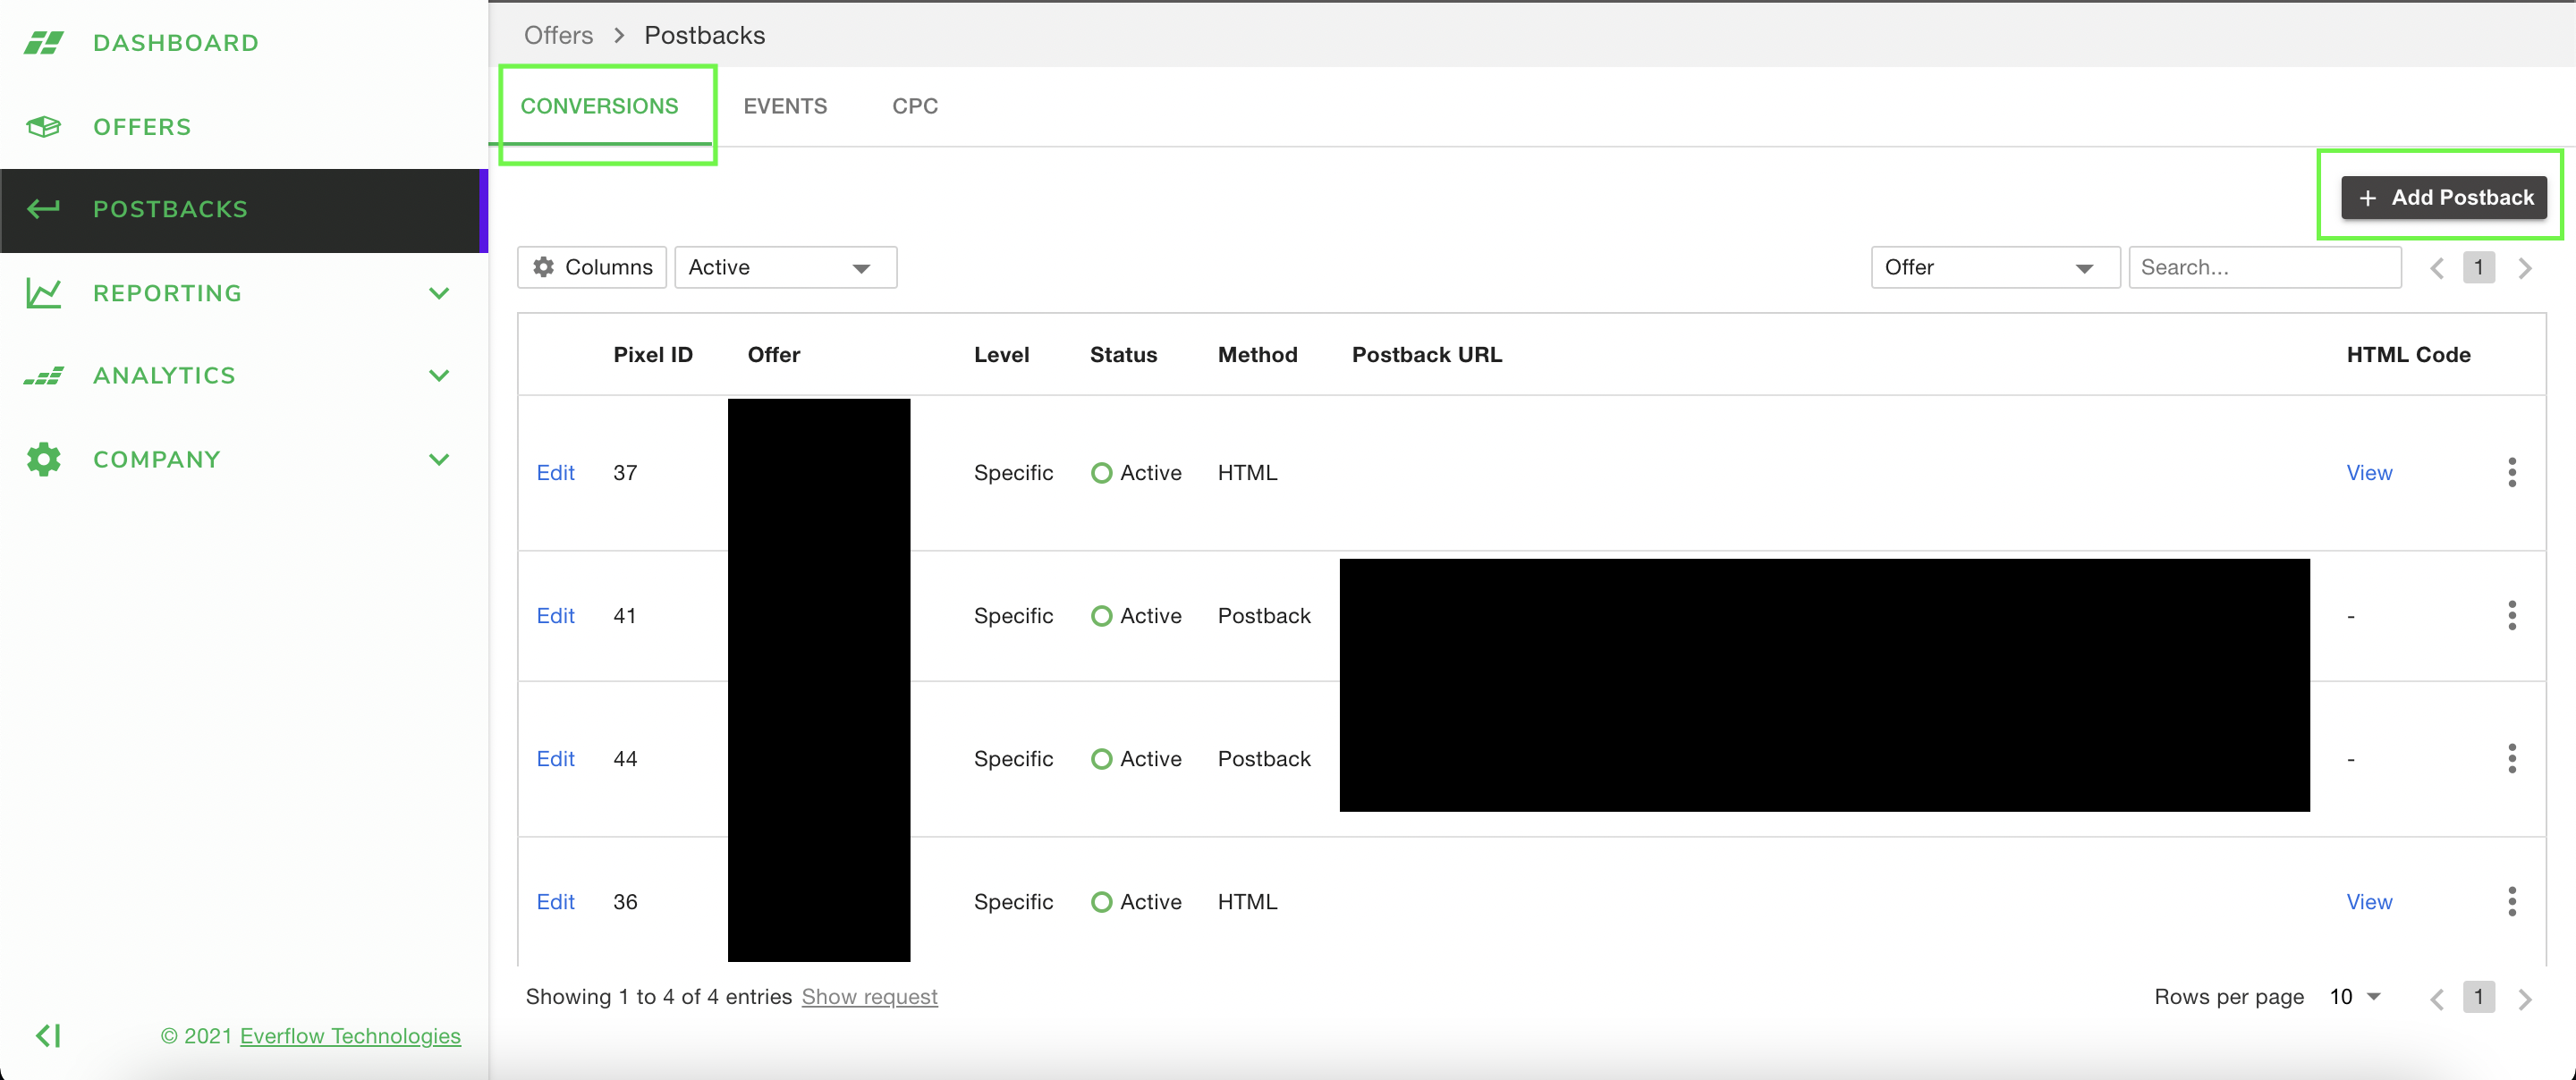Open the Active status filter dropdown

(x=785, y=267)
